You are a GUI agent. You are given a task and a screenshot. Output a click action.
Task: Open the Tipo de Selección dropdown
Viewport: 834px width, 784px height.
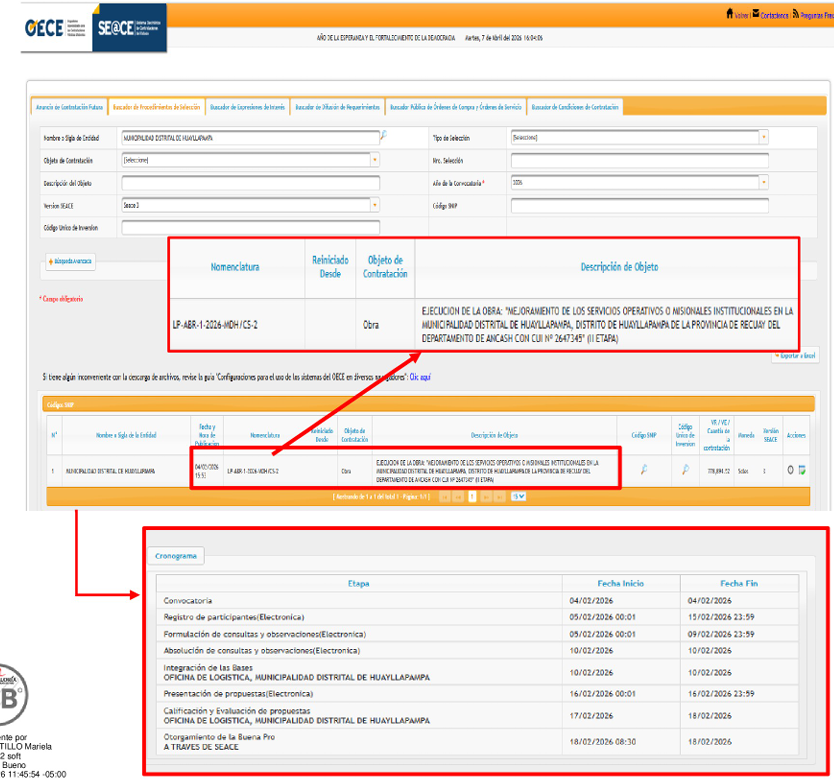[x=764, y=137]
